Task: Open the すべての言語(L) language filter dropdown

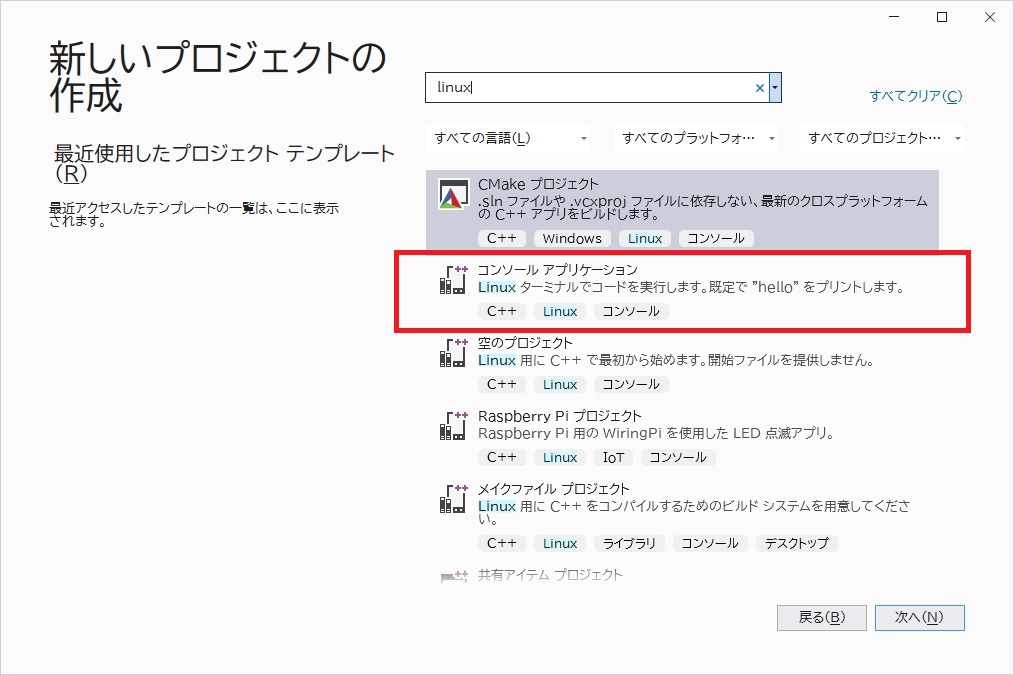Action: [x=508, y=138]
